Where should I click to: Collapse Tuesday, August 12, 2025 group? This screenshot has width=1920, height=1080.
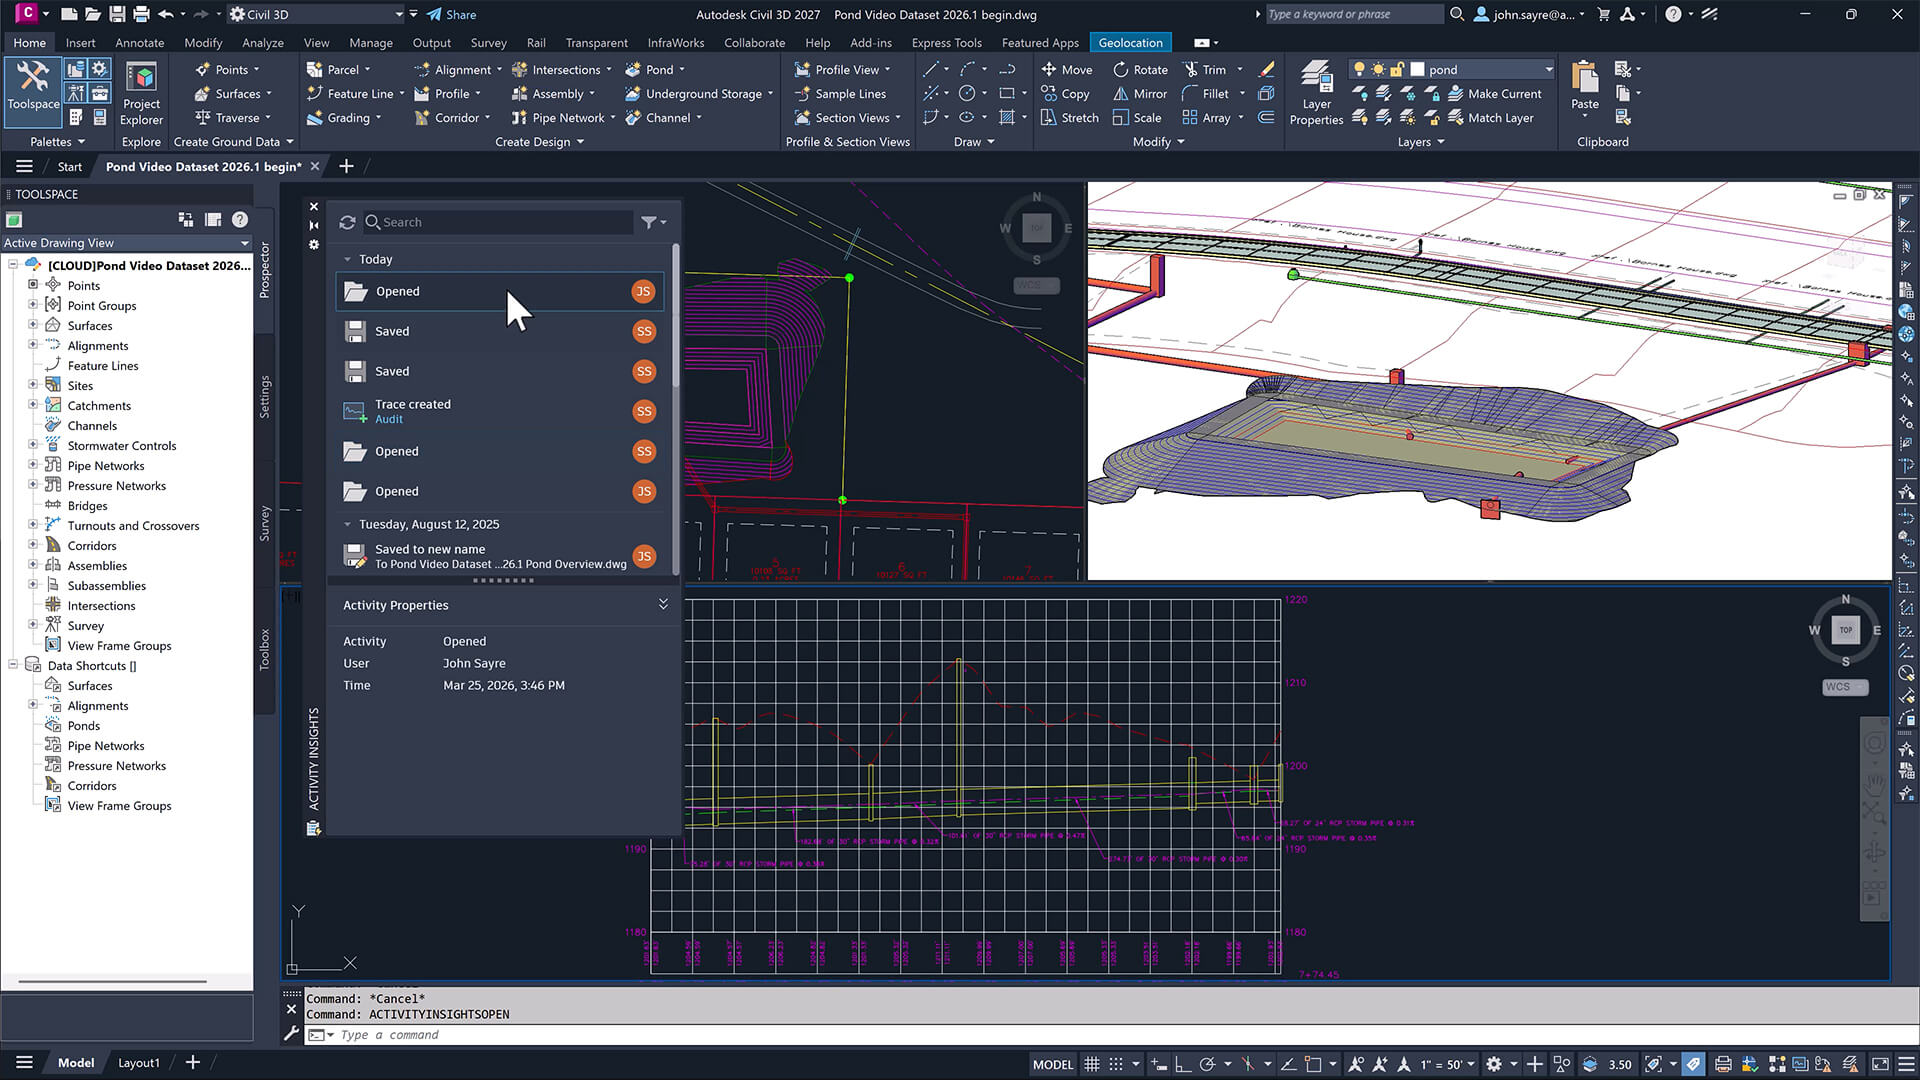point(348,524)
